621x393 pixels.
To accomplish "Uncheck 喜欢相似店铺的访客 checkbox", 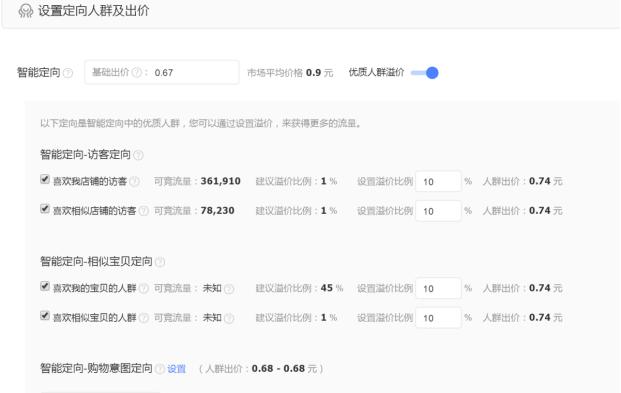I will pos(45,209).
